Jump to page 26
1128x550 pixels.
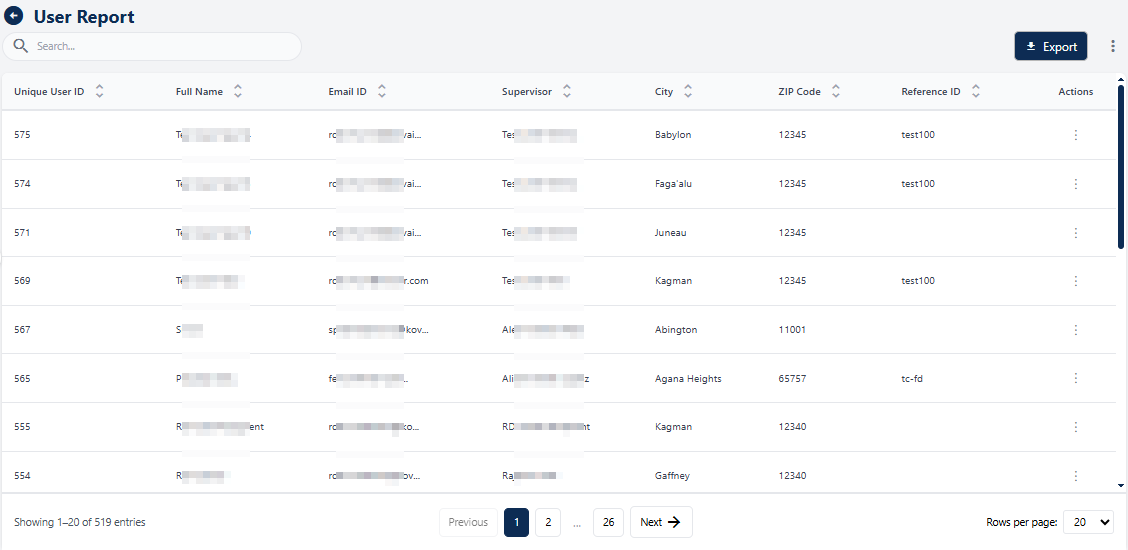click(609, 522)
